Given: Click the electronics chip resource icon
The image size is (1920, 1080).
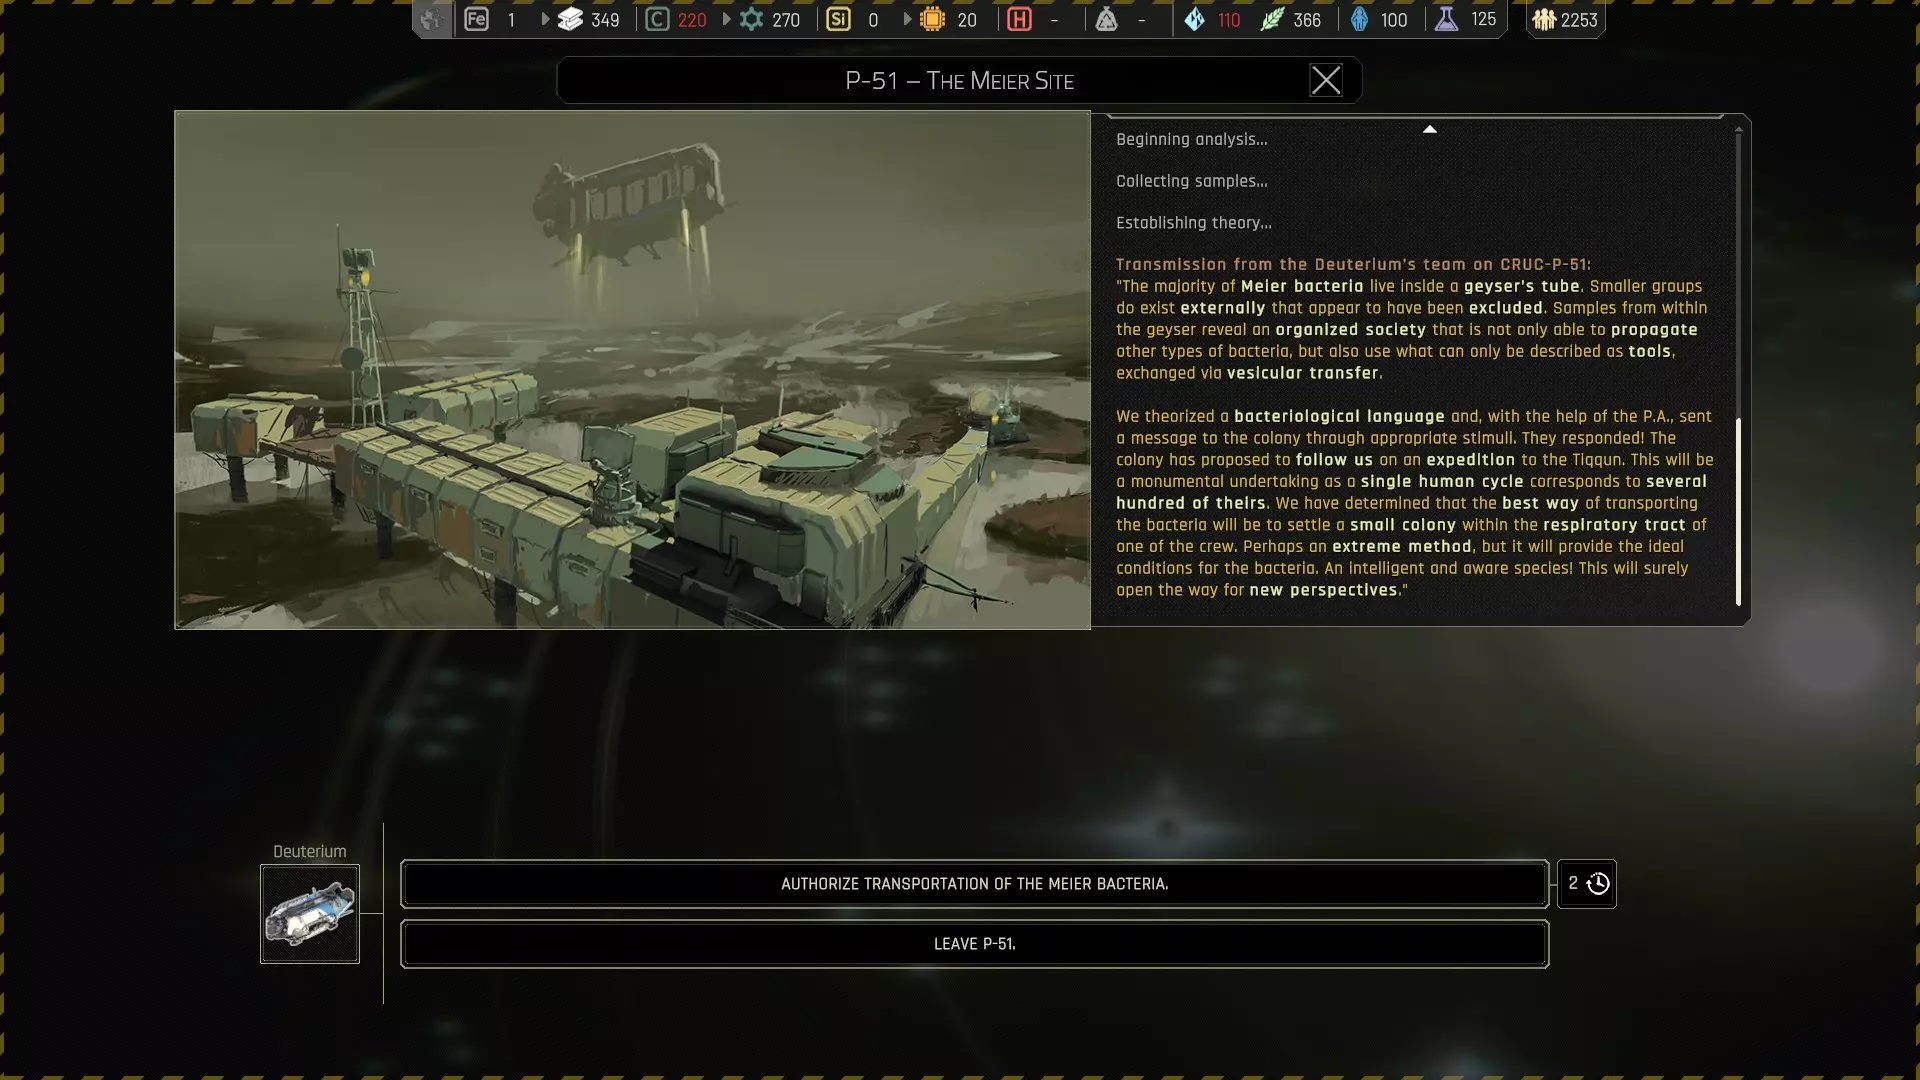Looking at the screenshot, I should click(932, 19).
